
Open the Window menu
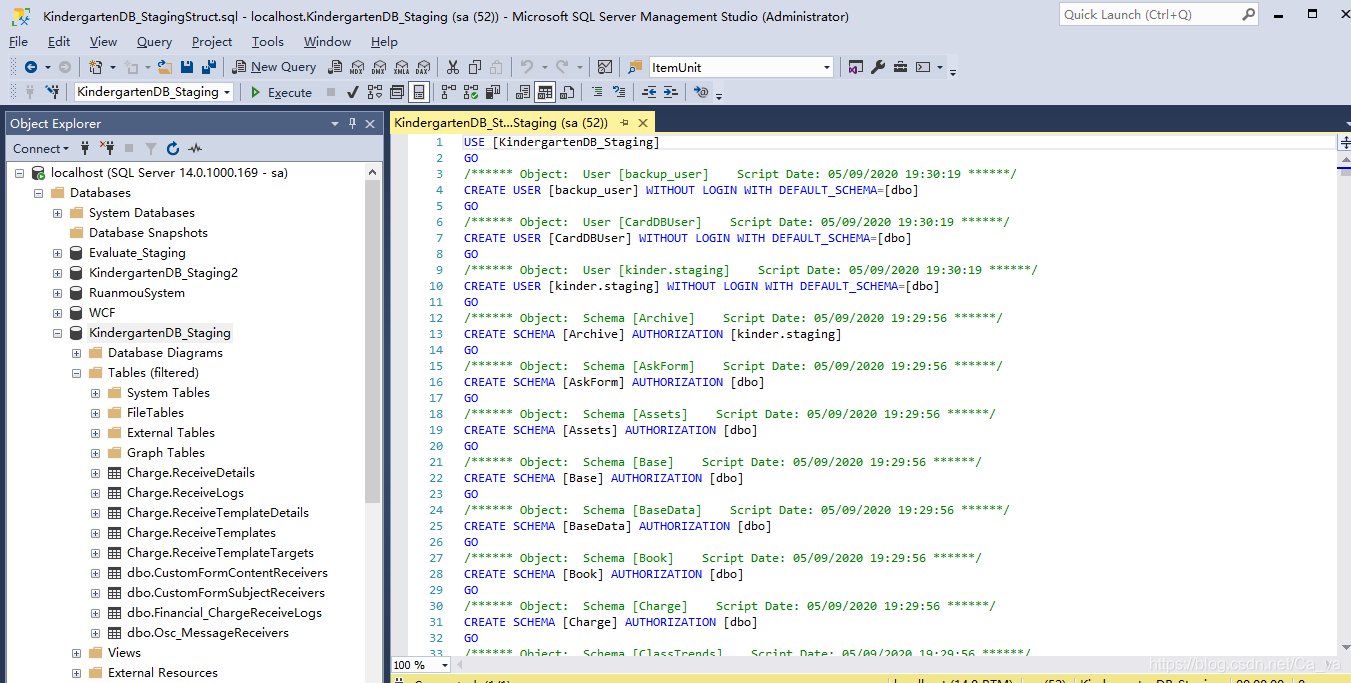[x=327, y=41]
